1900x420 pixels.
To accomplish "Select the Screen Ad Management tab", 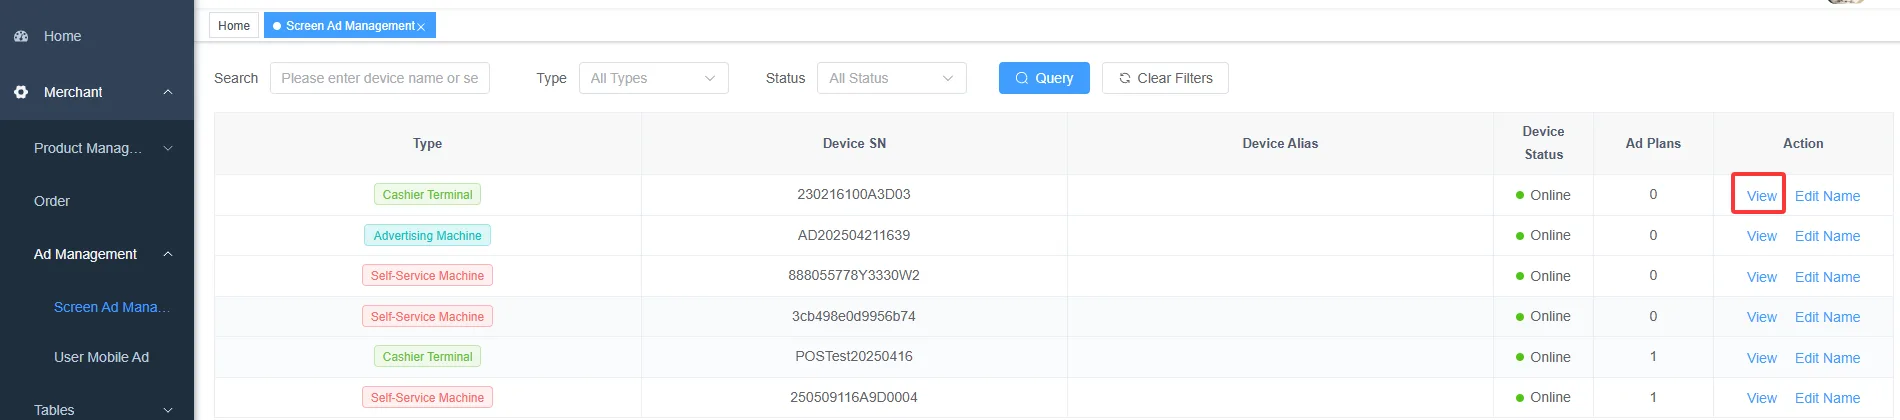I will [350, 26].
